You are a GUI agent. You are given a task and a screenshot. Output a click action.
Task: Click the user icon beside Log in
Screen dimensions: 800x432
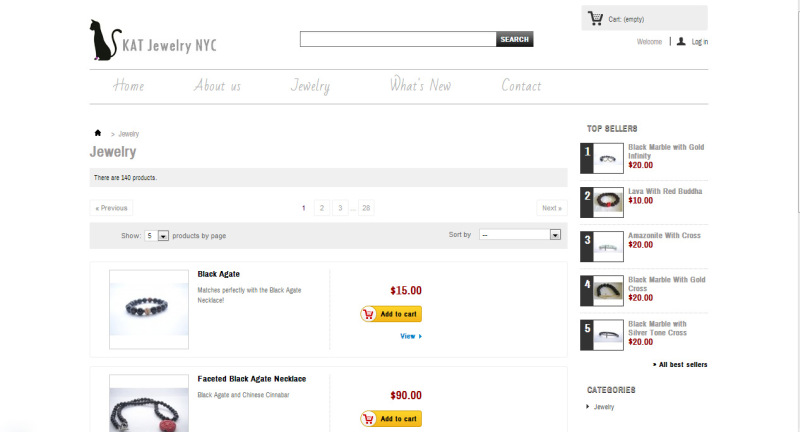point(681,42)
